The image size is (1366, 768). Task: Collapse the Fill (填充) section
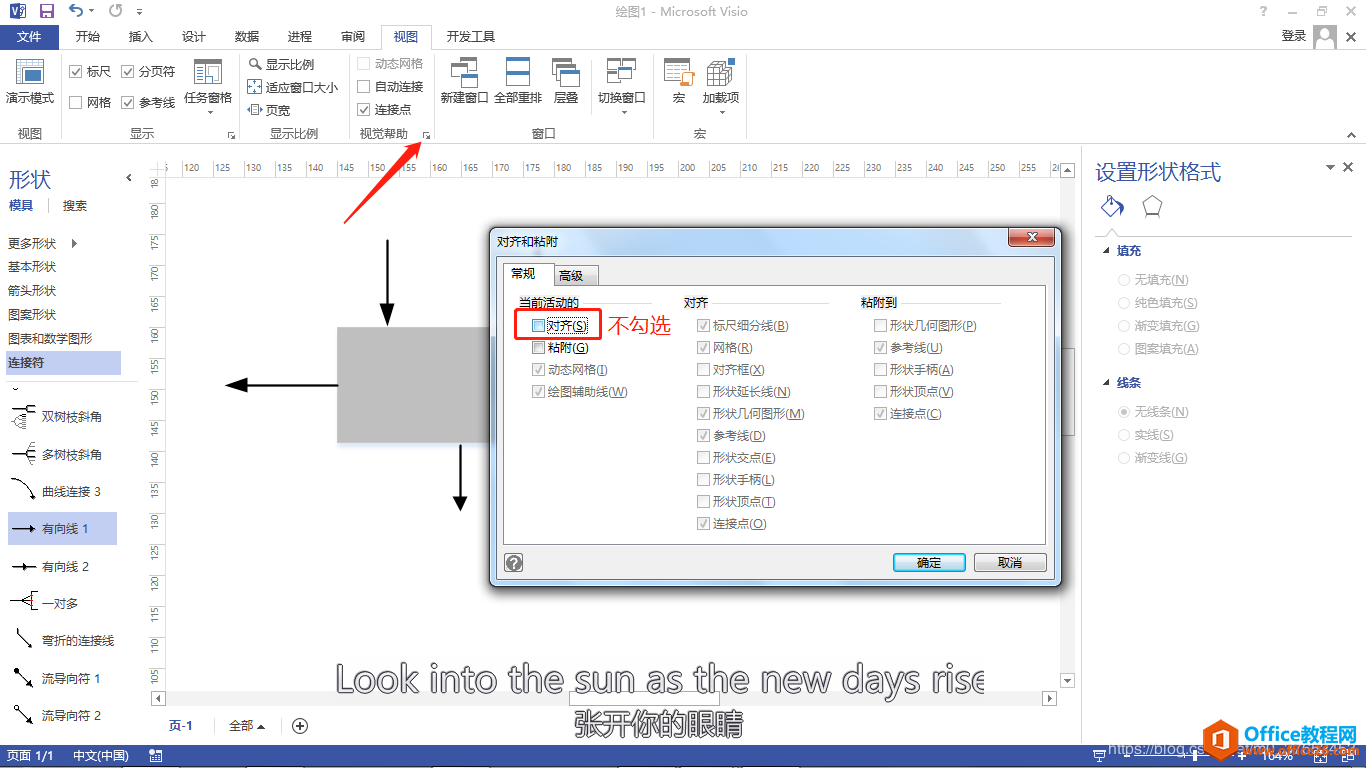click(1106, 251)
